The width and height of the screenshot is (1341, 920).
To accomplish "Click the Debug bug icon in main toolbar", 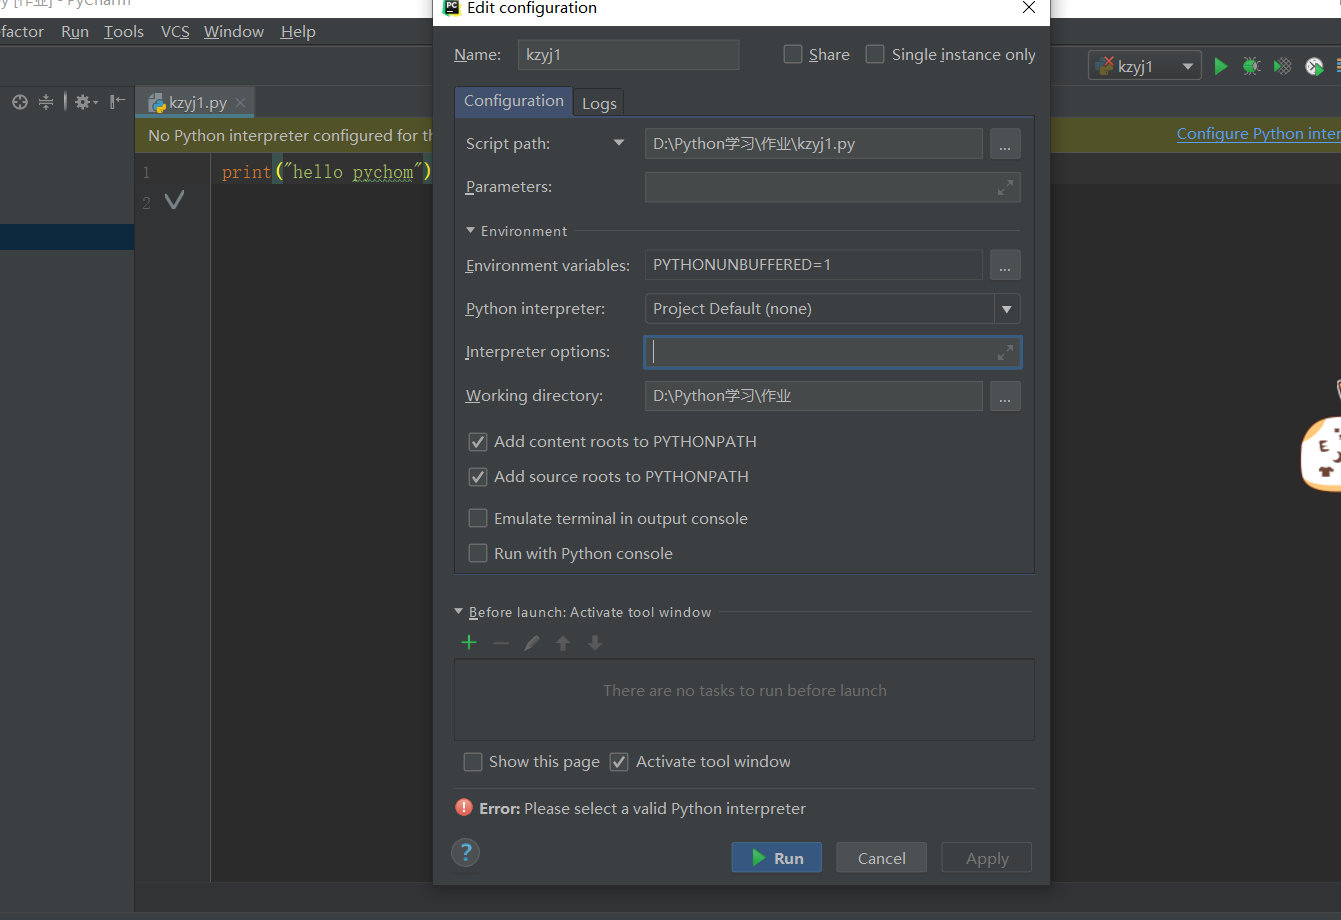I will (x=1251, y=66).
